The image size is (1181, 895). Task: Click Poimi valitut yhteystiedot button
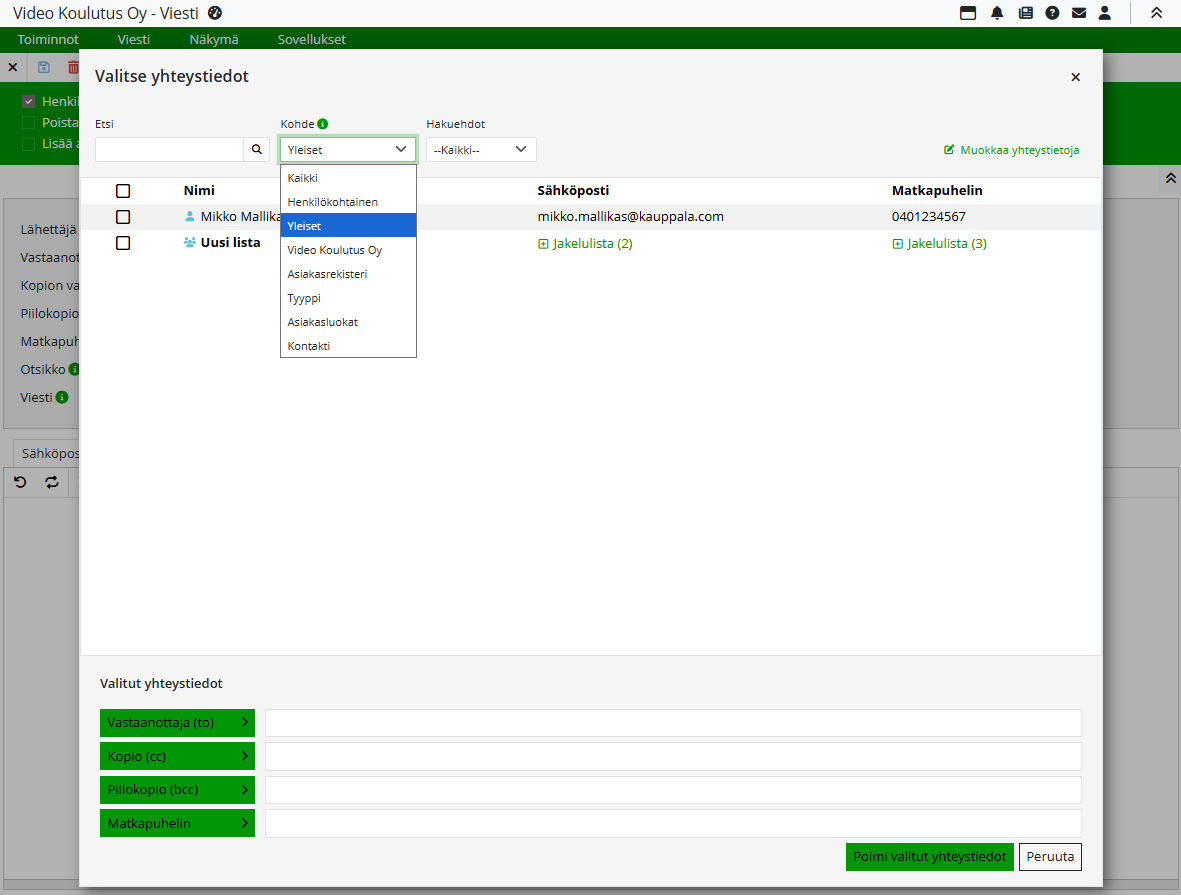(929, 857)
